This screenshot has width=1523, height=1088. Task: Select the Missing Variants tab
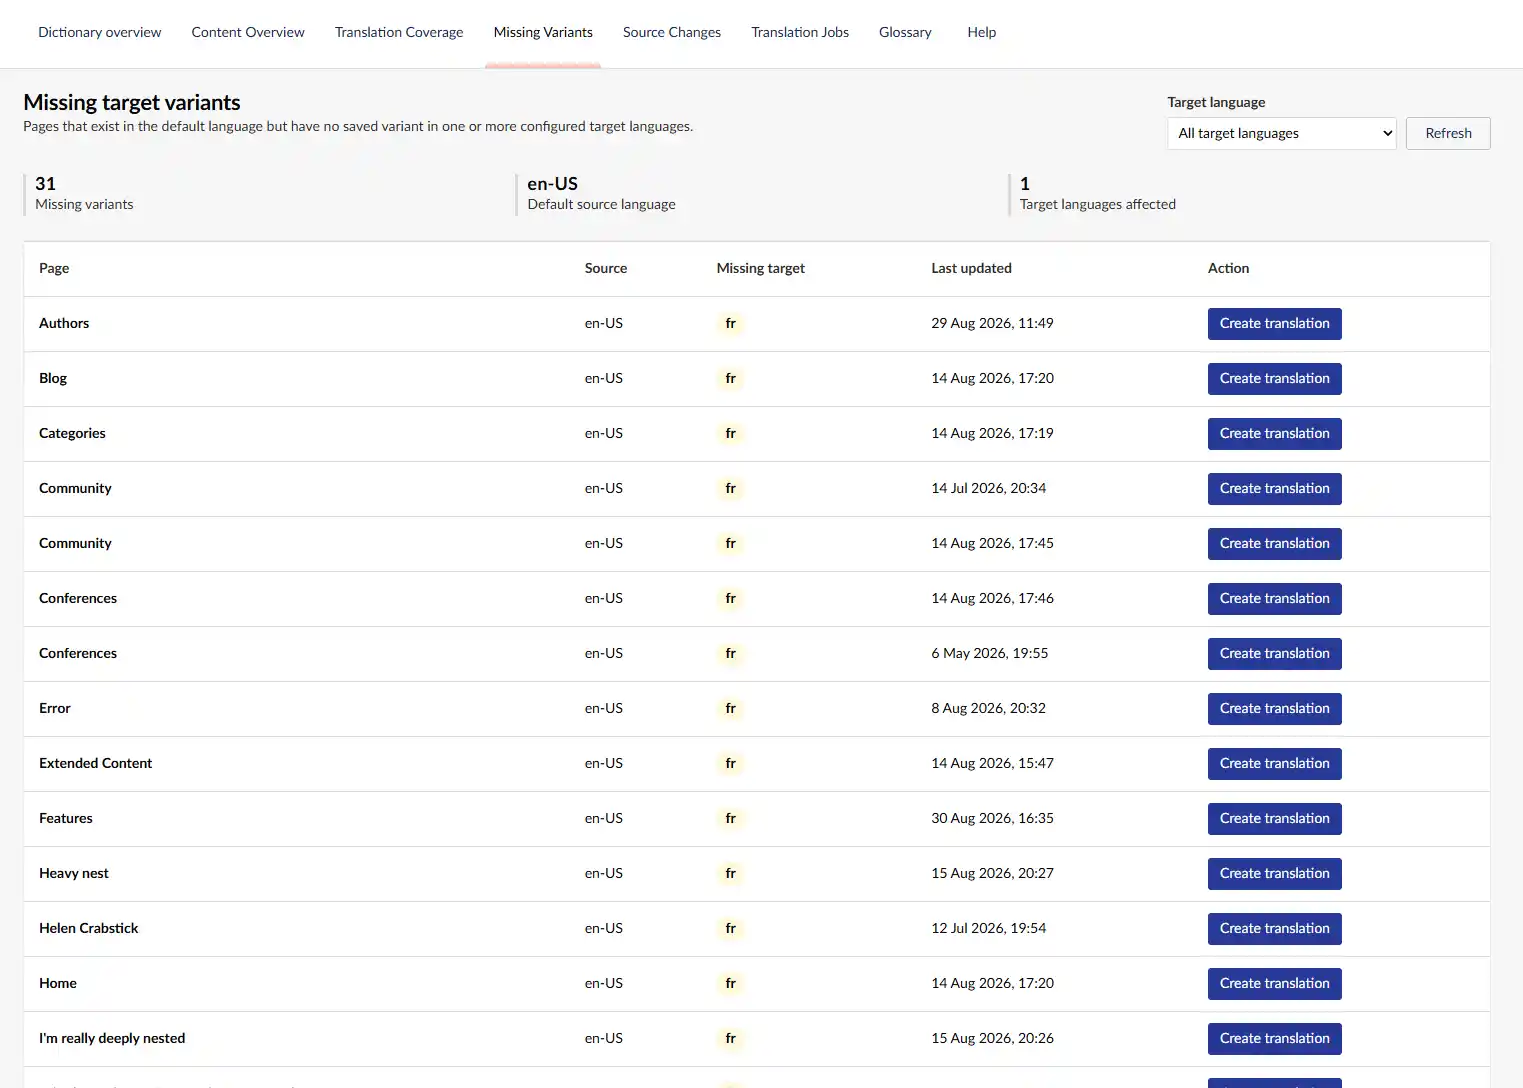(543, 32)
